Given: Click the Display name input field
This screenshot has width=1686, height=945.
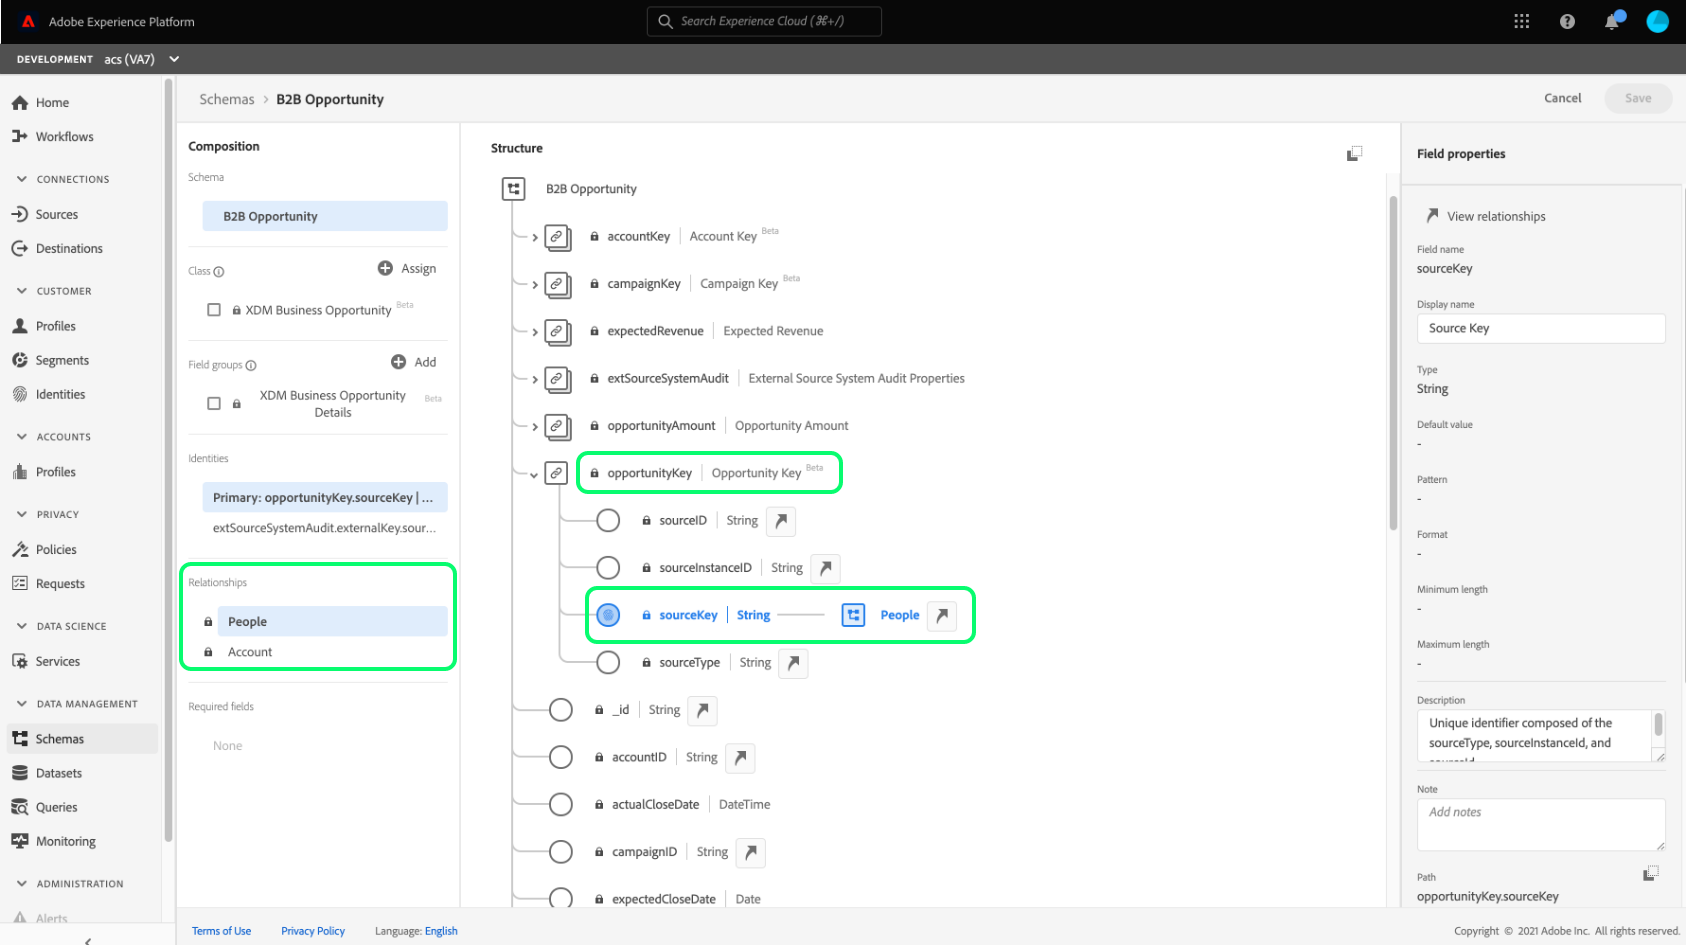Looking at the screenshot, I should click(1541, 328).
